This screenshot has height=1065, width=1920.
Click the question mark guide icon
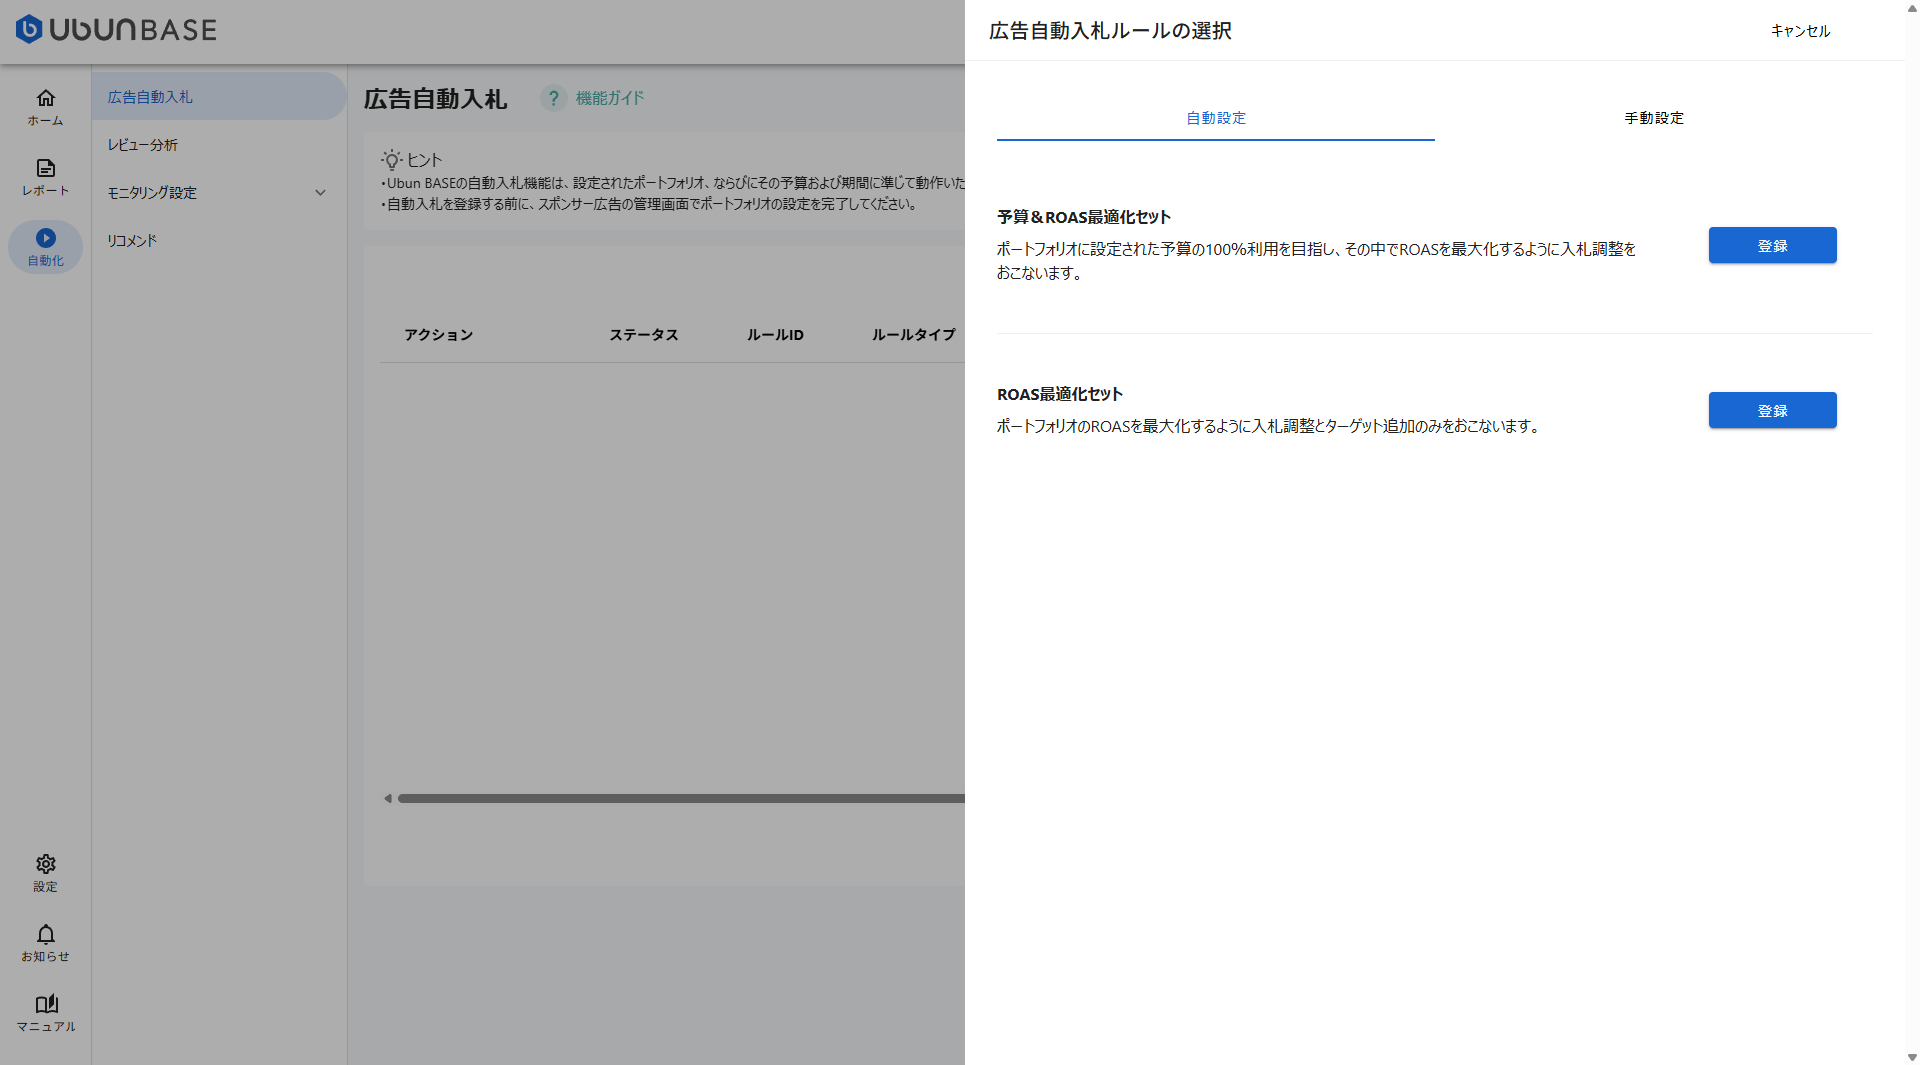pos(553,98)
